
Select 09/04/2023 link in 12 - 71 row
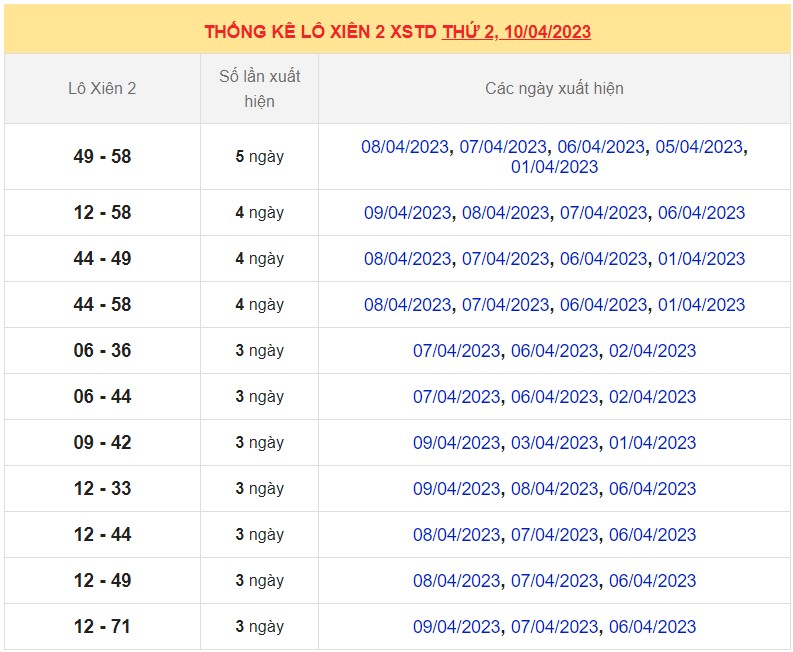point(456,627)
